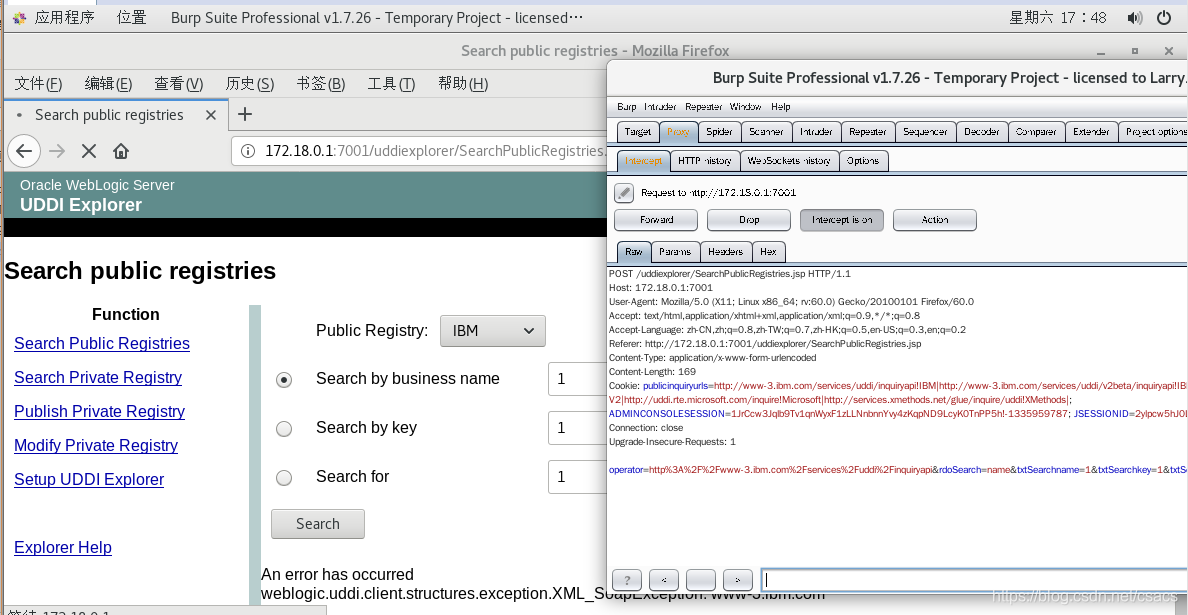Switch to the Target tab in Burp
The height and width of the screenshot is (615, 1188).
click(x=638, y=132)
